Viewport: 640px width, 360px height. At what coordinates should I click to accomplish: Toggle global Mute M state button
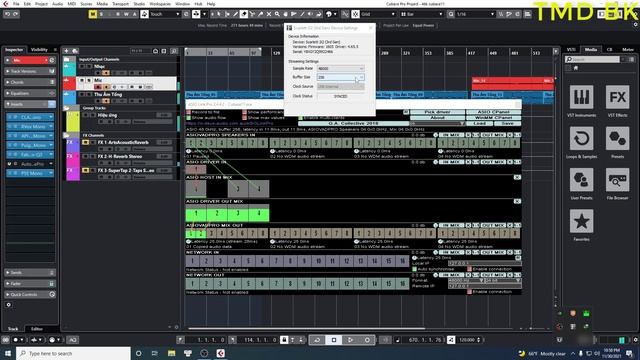click(x=93, y=14)
